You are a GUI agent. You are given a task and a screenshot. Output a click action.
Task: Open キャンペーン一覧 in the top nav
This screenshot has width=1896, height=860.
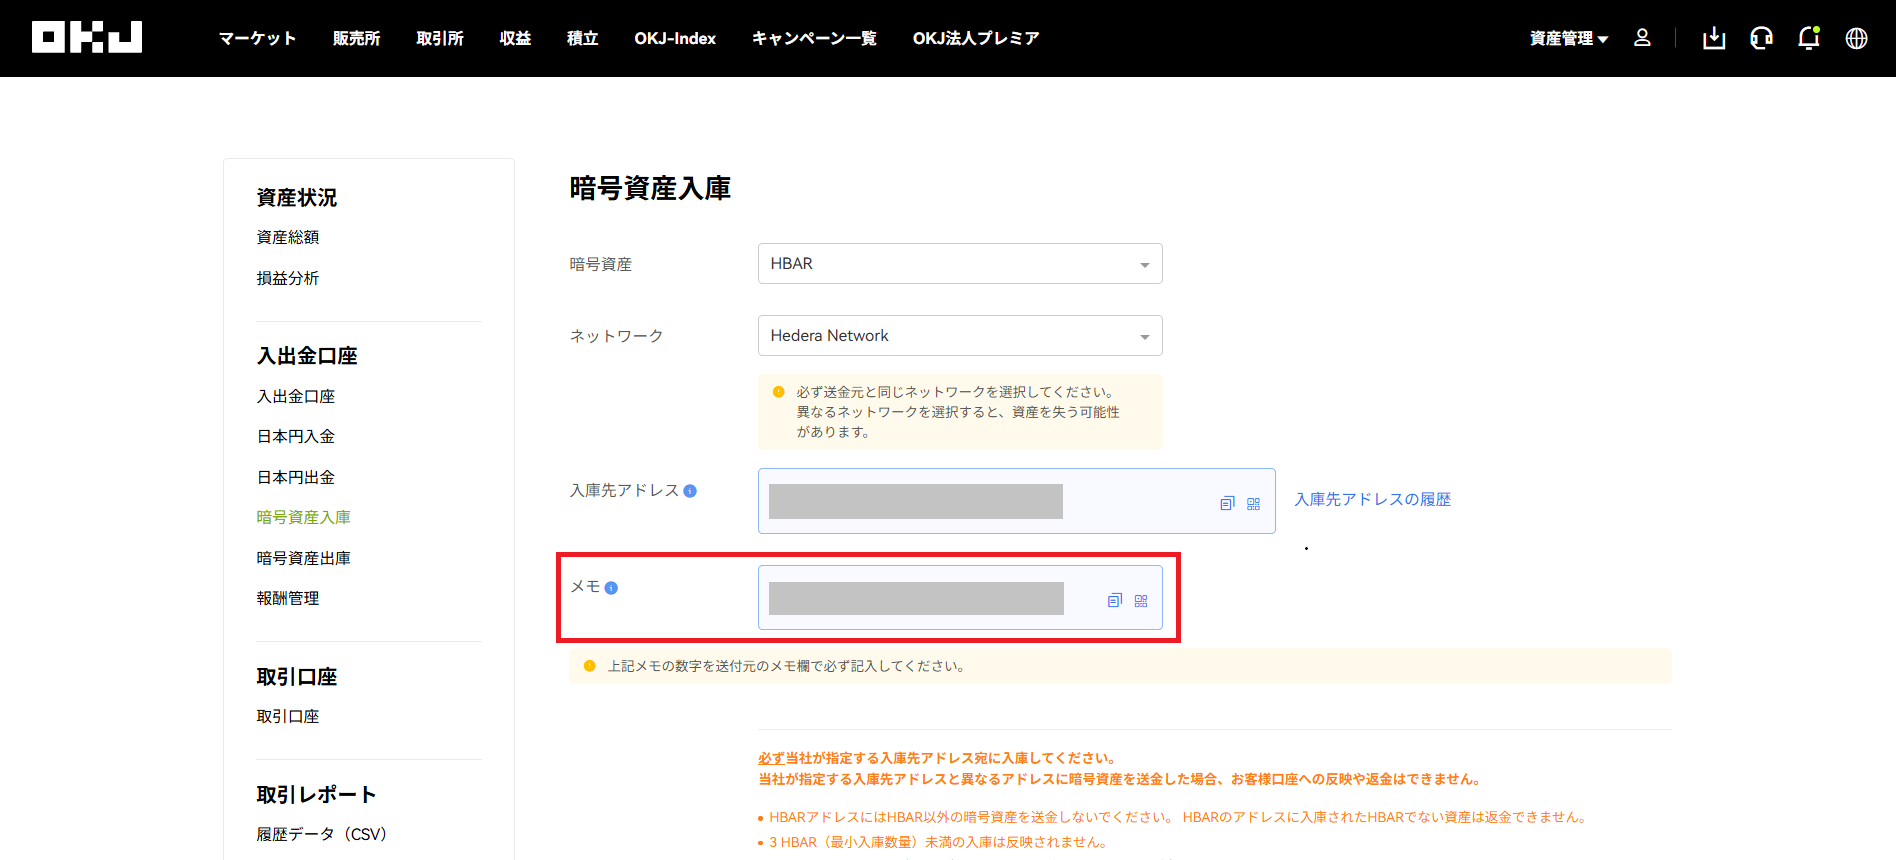tap(814, 38)
